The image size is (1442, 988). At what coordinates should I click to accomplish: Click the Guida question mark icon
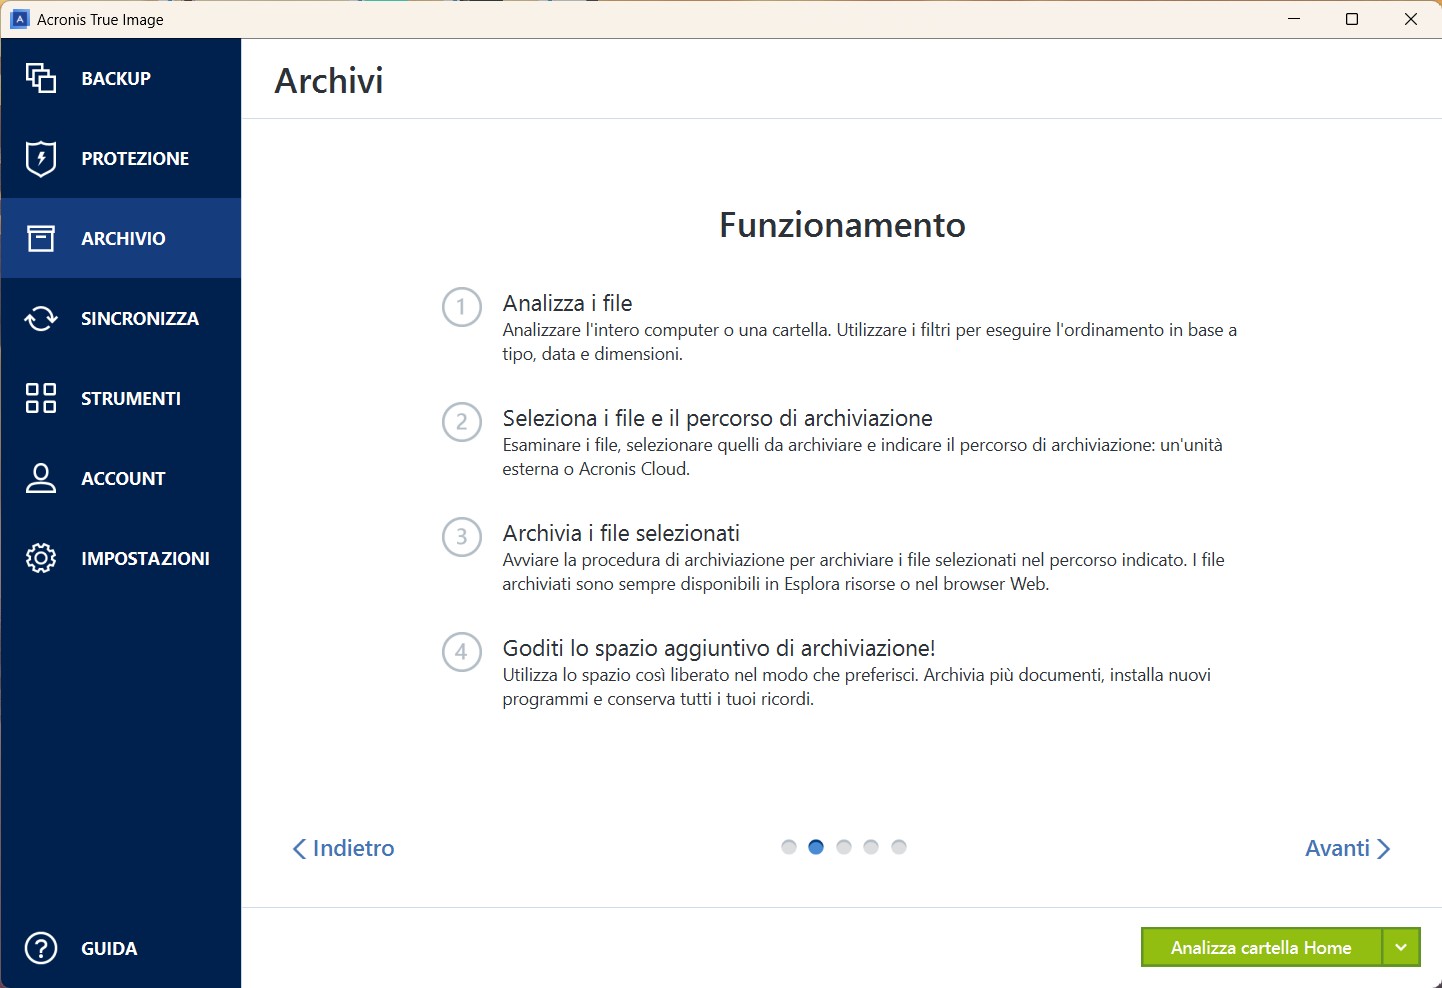tap(41, 948)
